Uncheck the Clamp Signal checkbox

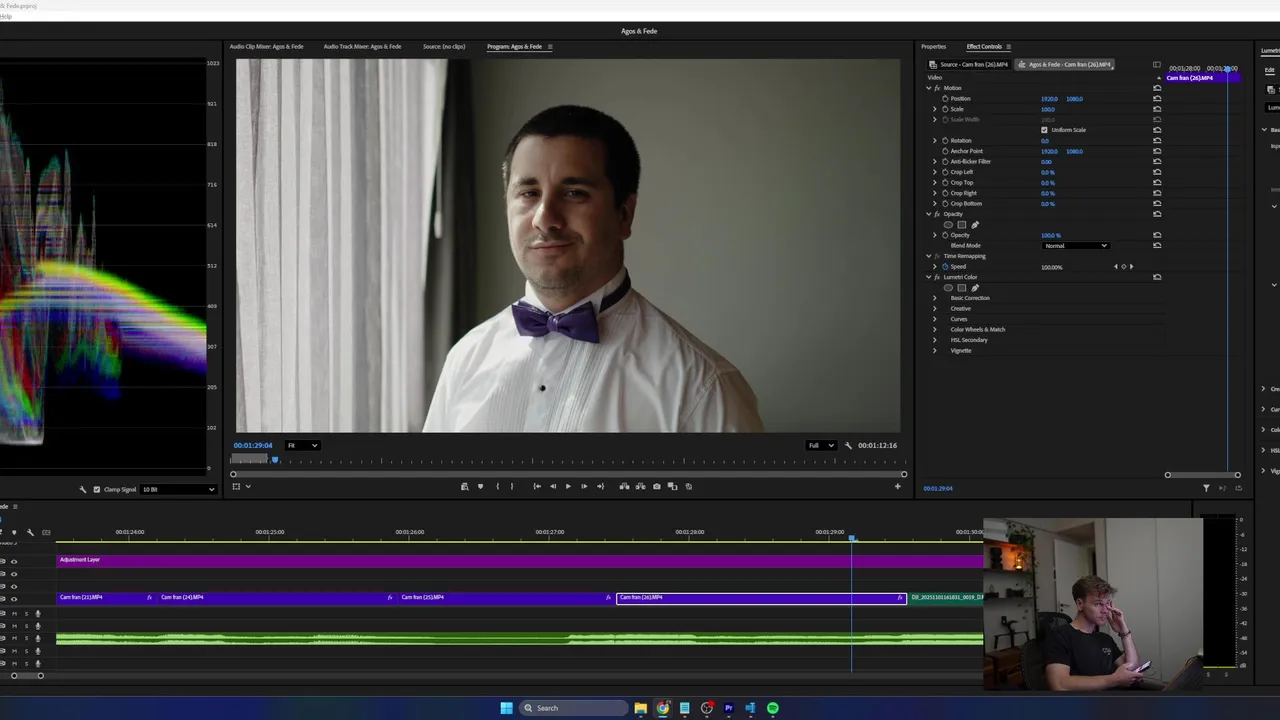[x=96, y=490]
